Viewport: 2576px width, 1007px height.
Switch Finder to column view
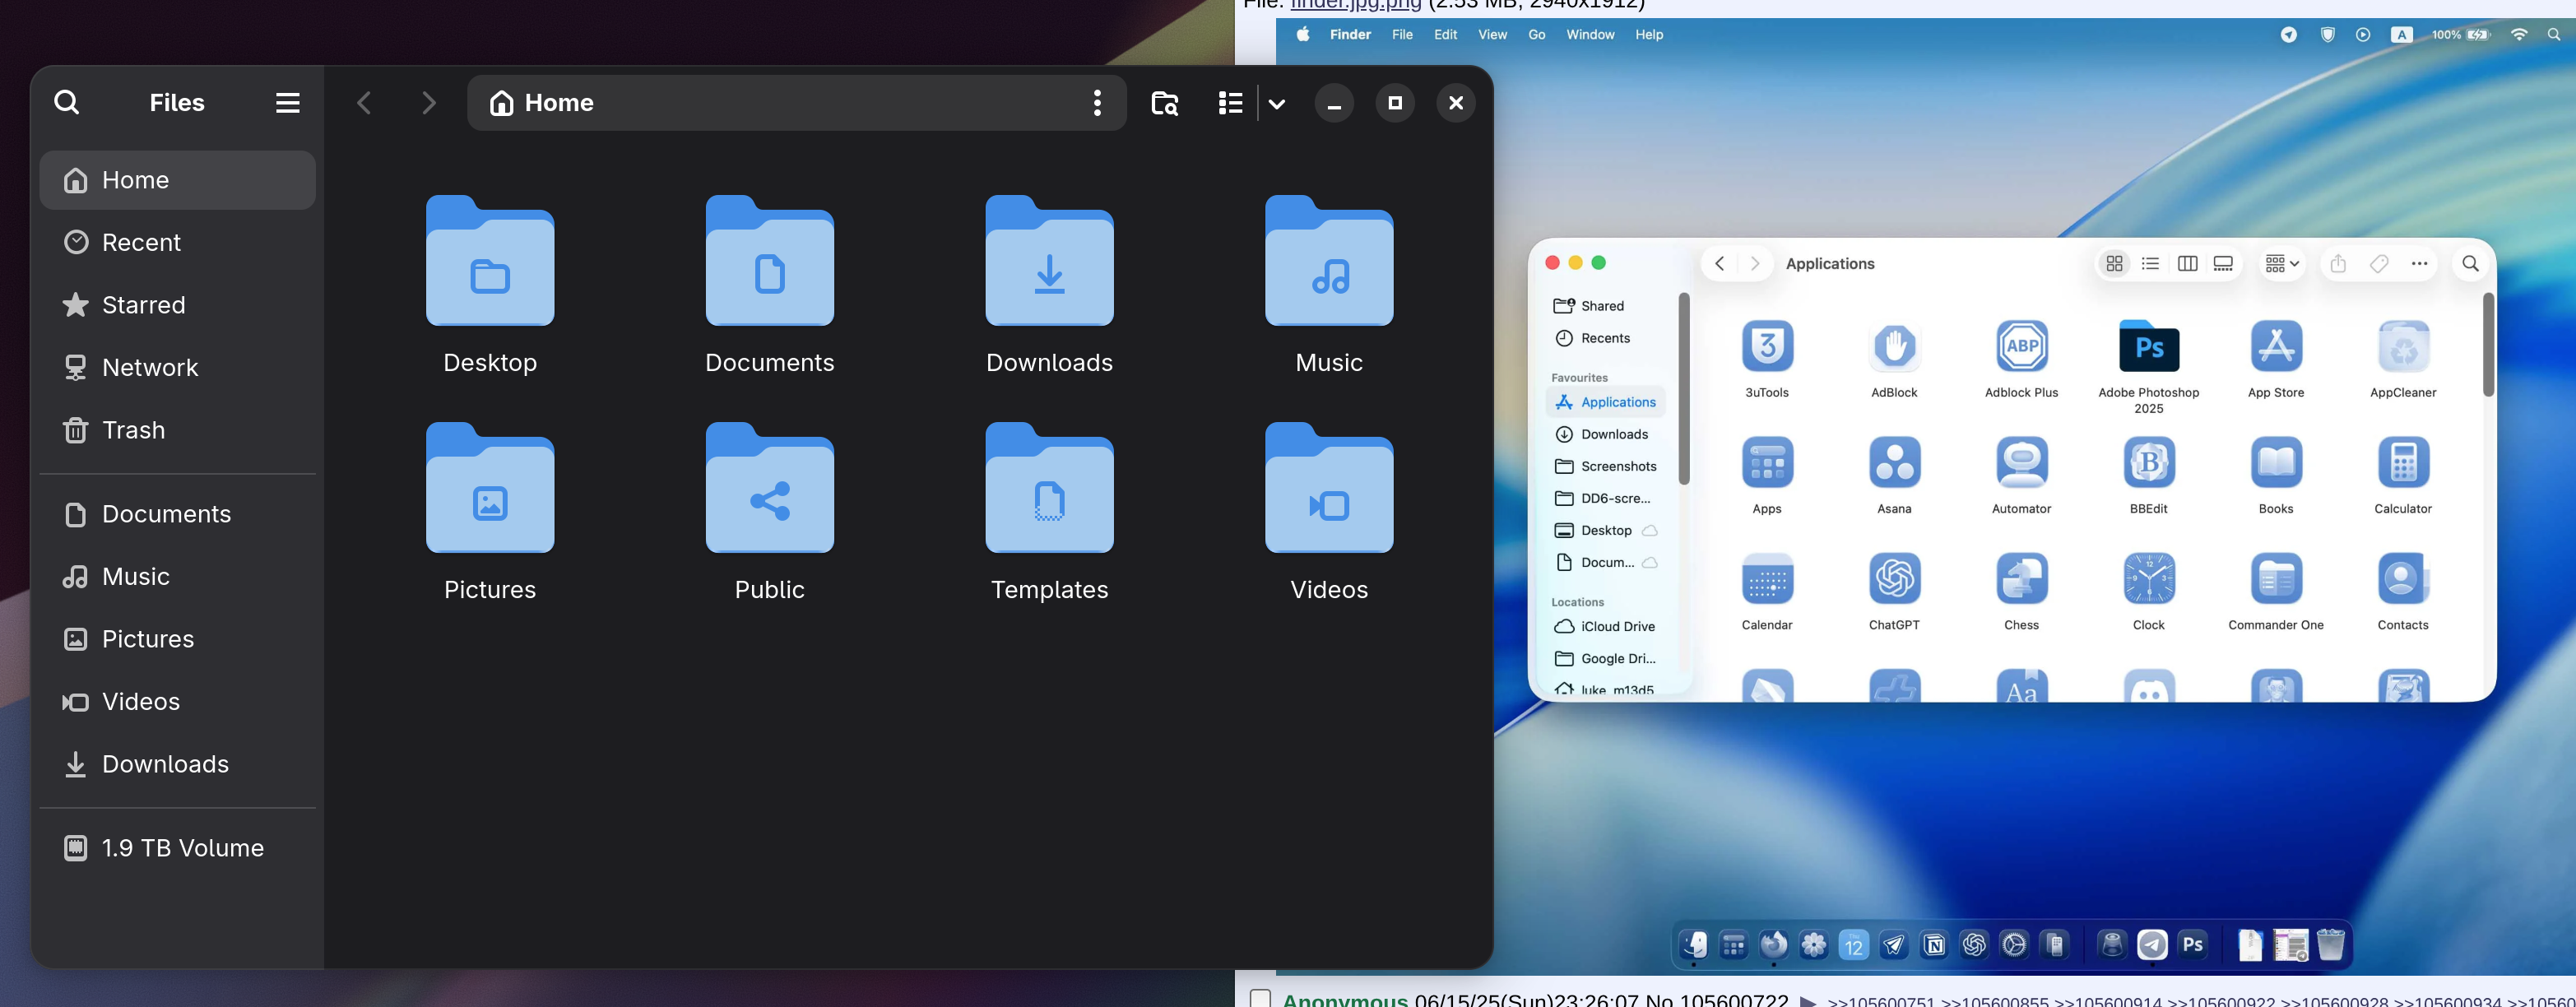(2187, 264)
